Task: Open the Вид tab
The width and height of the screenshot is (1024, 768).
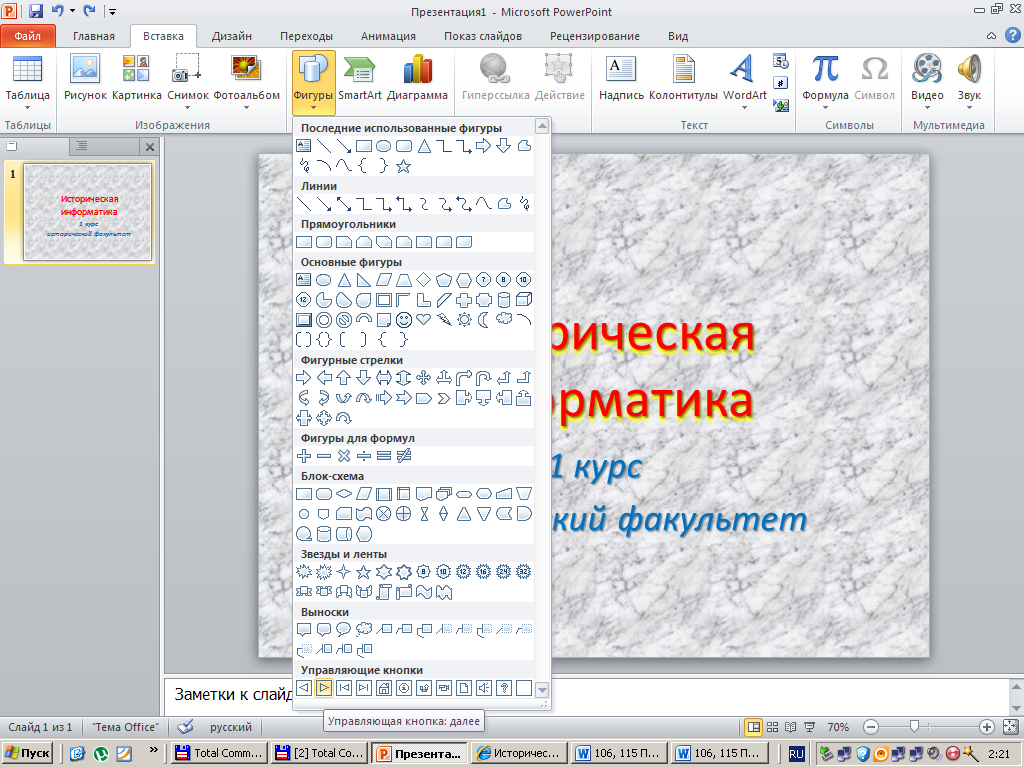Action: tap(678, 36)
